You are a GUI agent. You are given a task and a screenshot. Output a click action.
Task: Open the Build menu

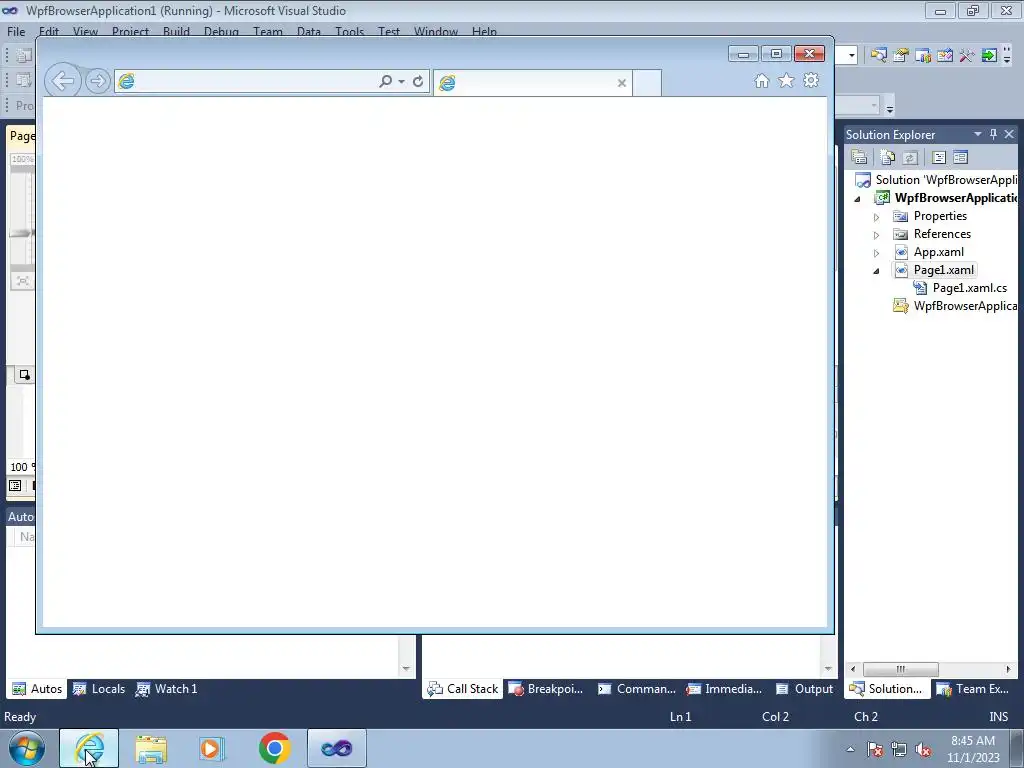pyautogui.click(x=176, y=31)
